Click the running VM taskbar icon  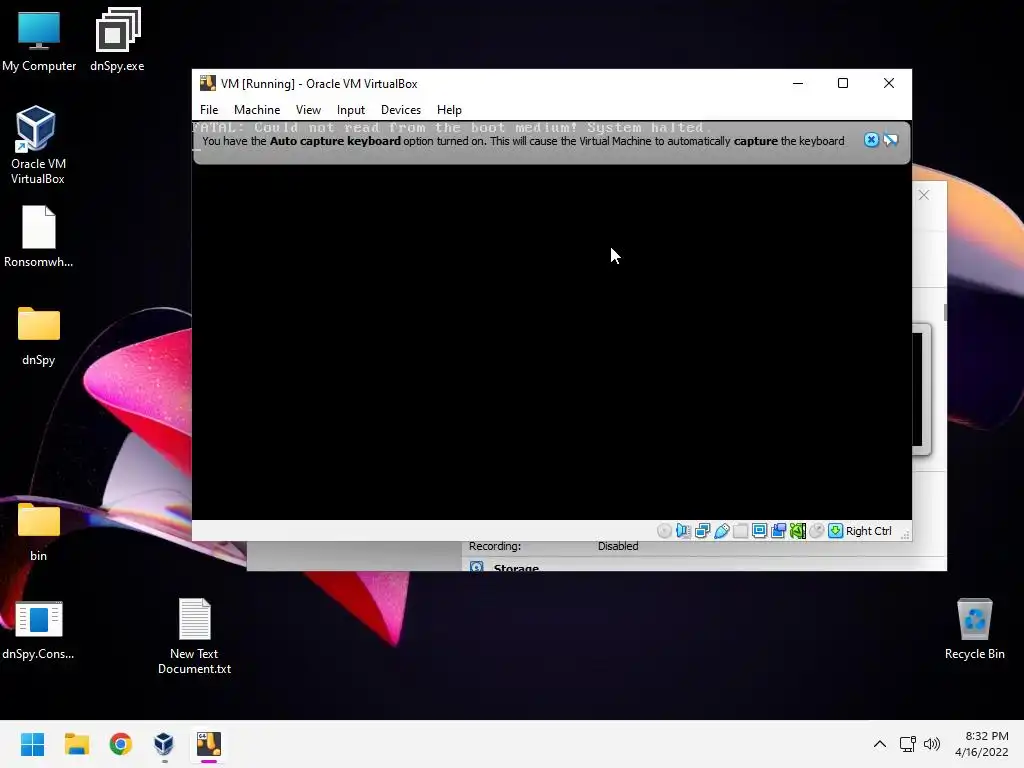209,744
